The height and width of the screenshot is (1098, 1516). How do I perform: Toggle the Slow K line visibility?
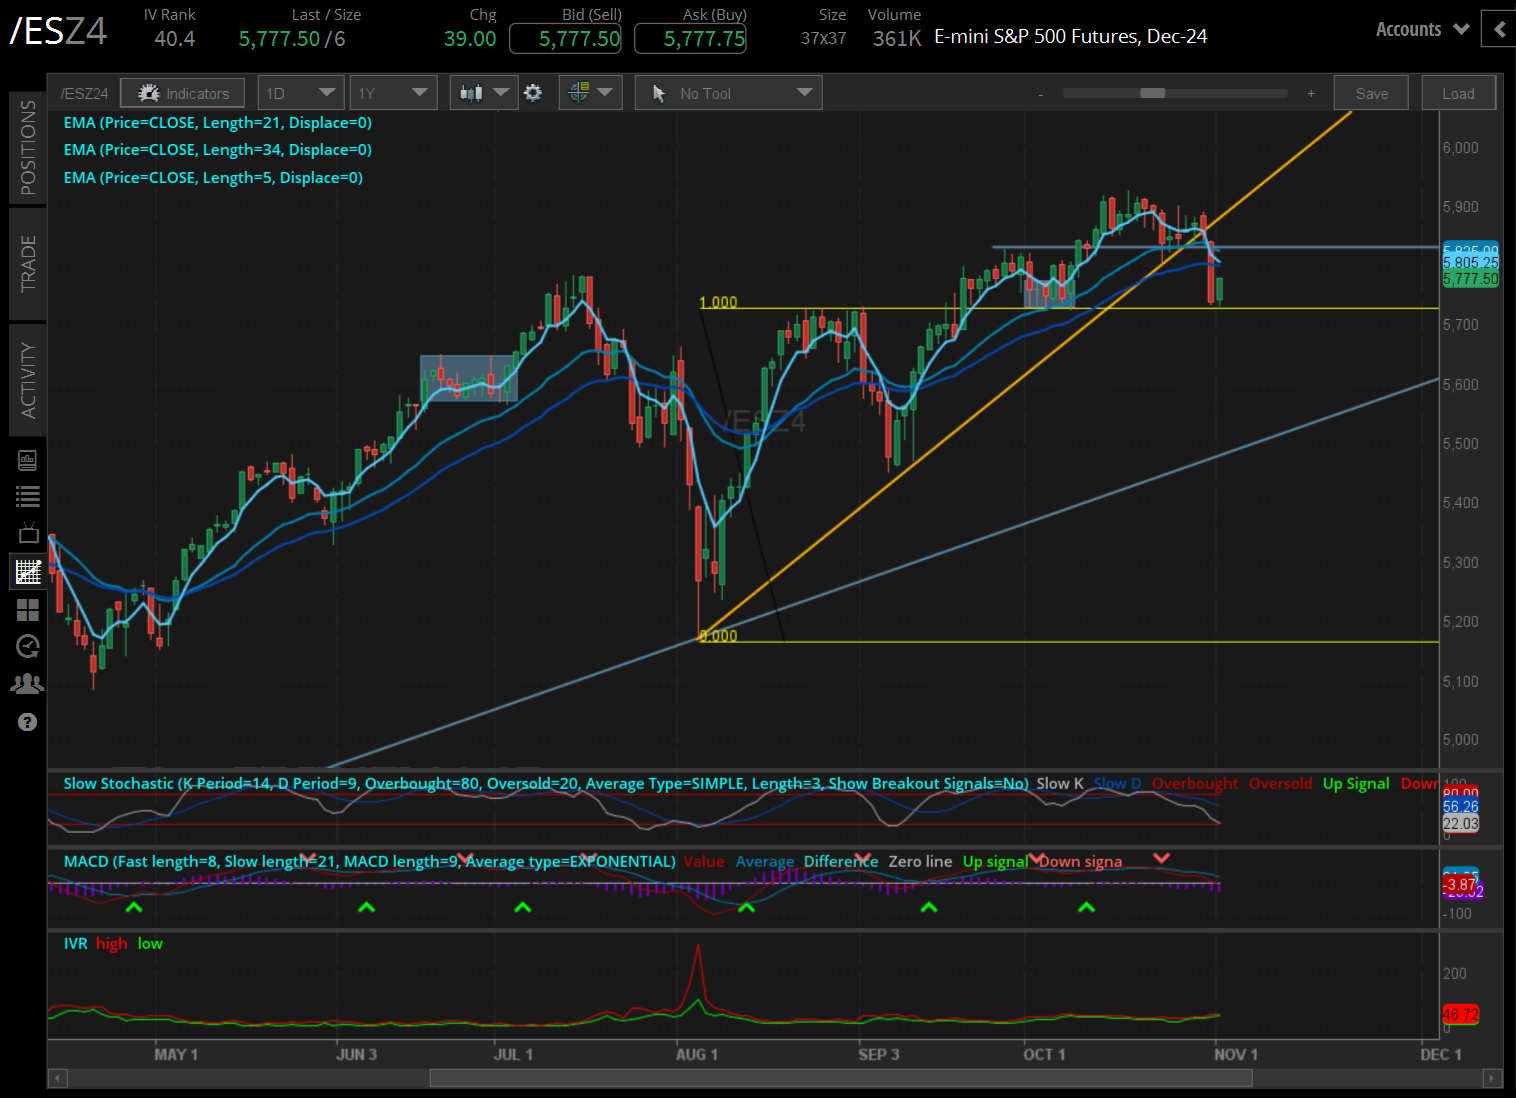coord(1058,783)
